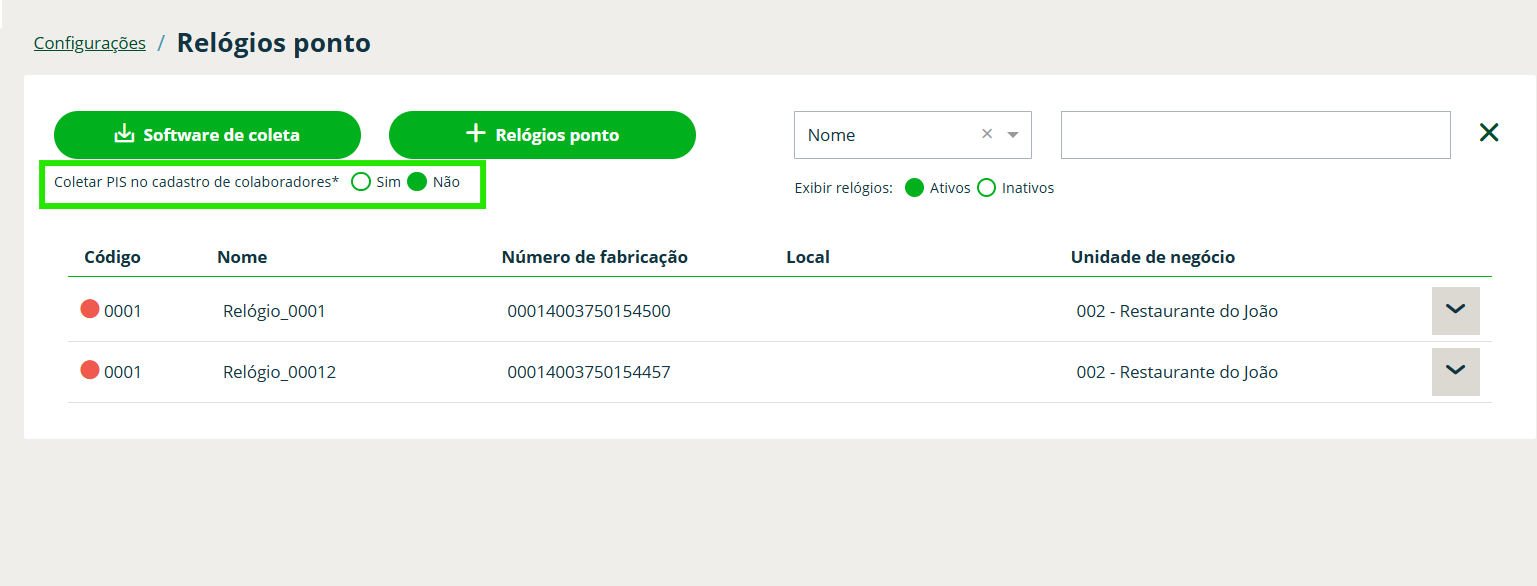The height and width of the screenshot is (586, 1537).
Task: Select Não for Coletar PIS option
Action: [x=418, y=182]
